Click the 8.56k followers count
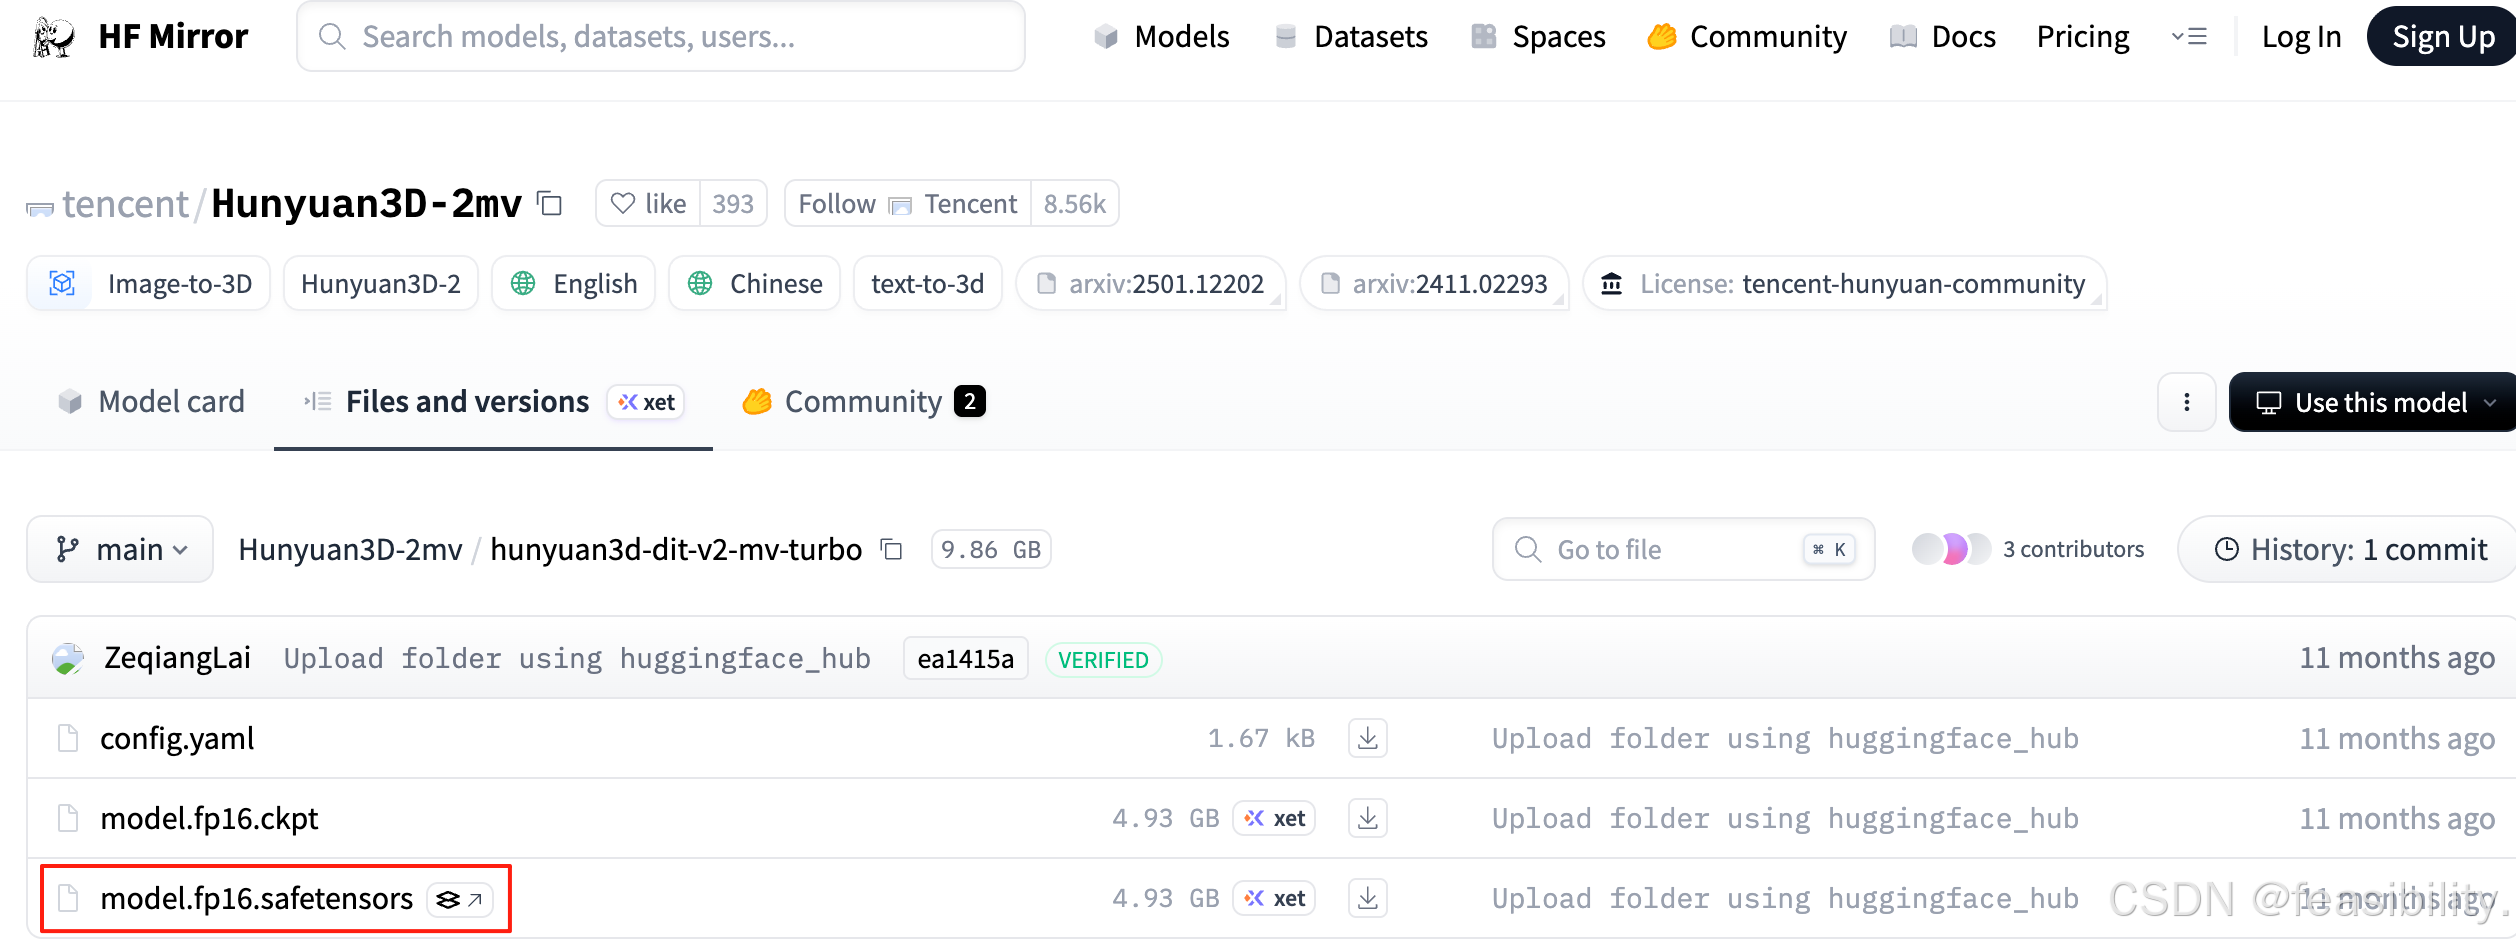The height and width of the screenshot is (940, 2516). click(x=1075, y=204)
